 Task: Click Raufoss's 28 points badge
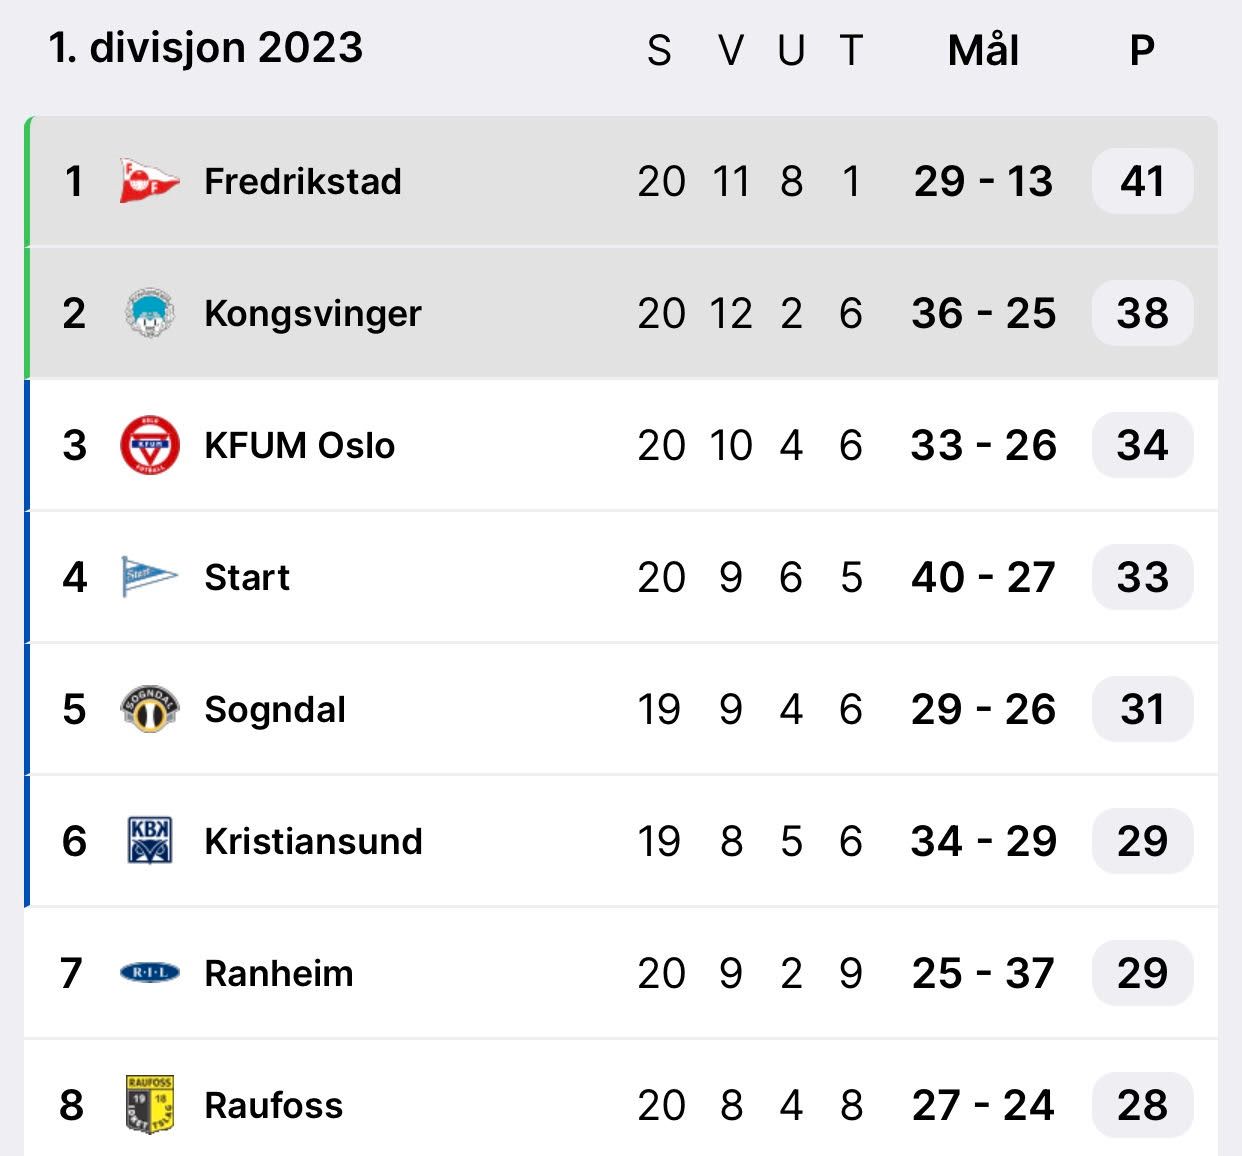[x=1142, y=1105]
